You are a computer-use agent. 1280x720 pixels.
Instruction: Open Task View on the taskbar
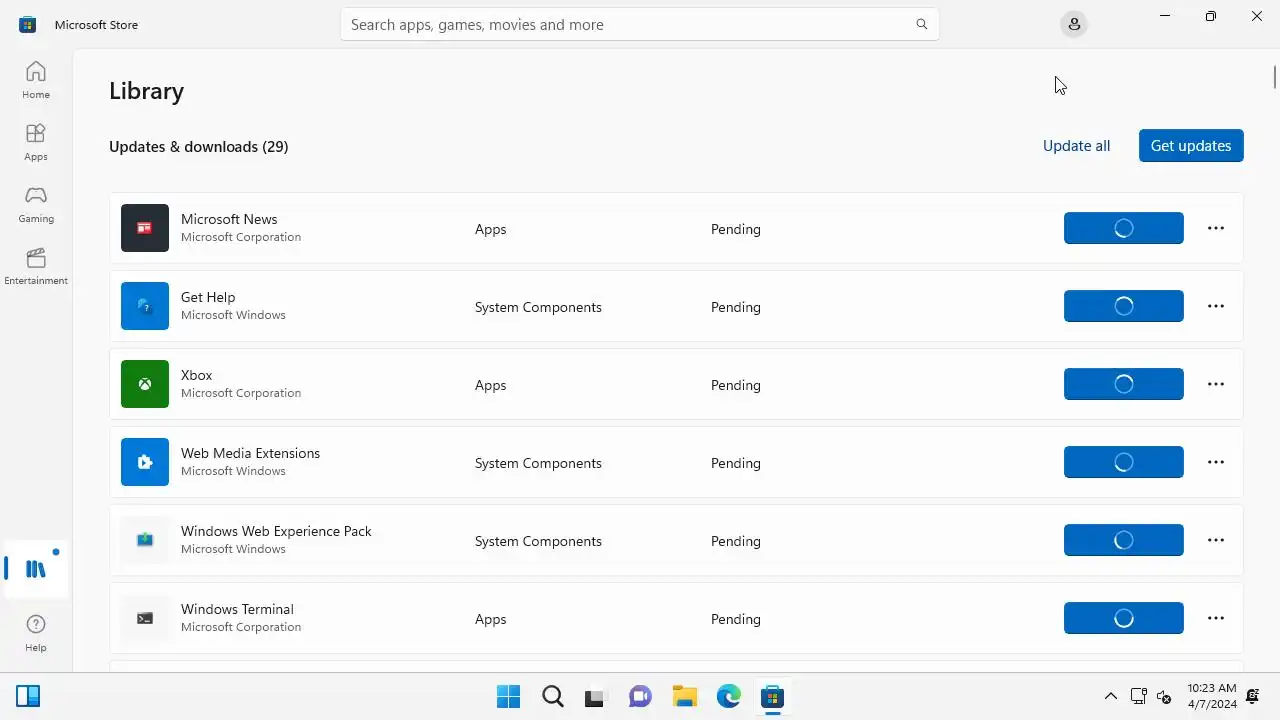pos(596,696)
